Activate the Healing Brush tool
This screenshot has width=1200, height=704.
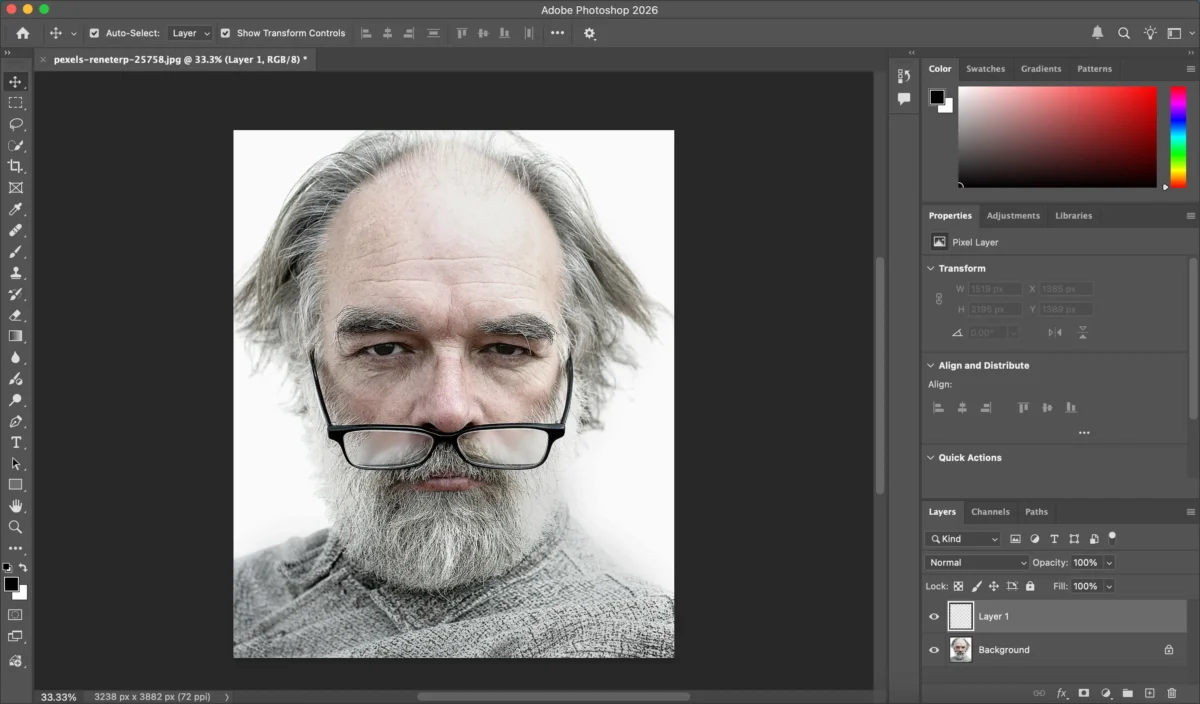click(15, 230)
